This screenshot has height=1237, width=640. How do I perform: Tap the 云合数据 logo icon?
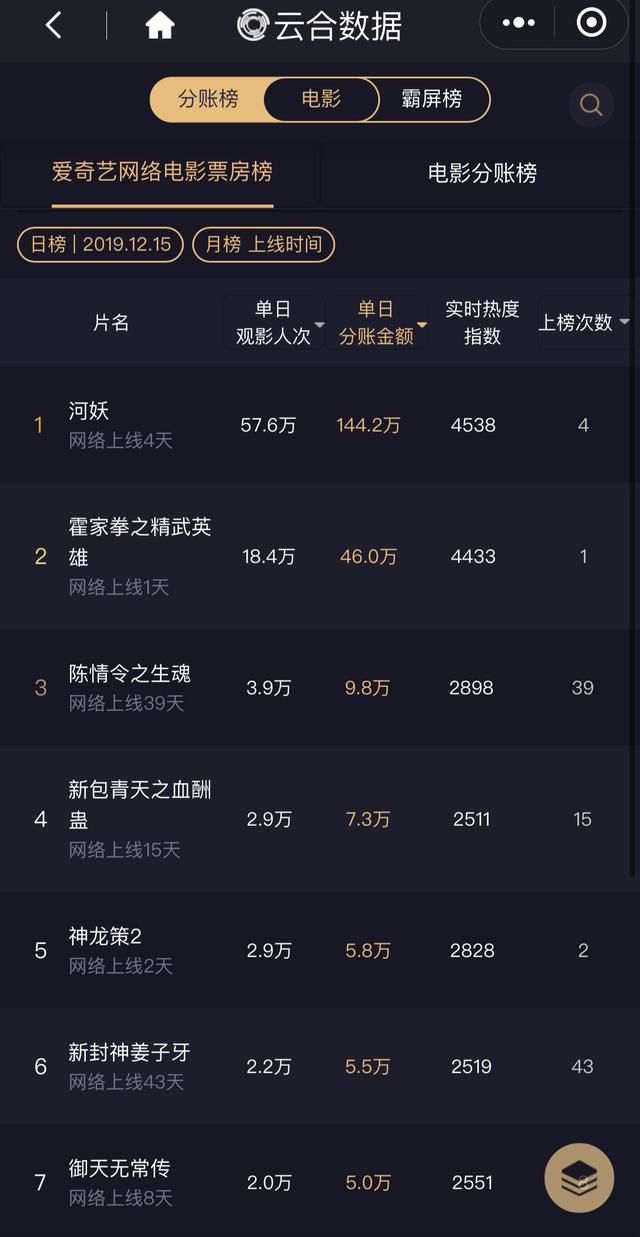253,25
